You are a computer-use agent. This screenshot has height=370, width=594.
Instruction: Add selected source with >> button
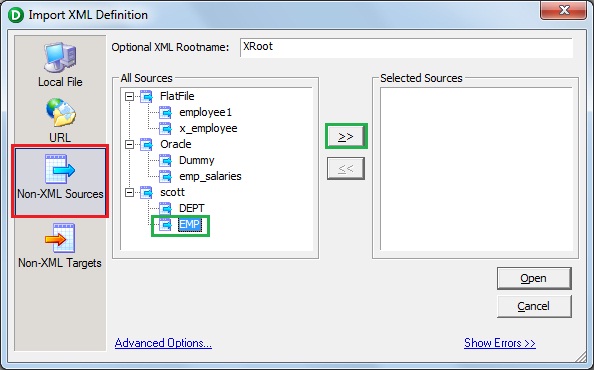(346, 136)
